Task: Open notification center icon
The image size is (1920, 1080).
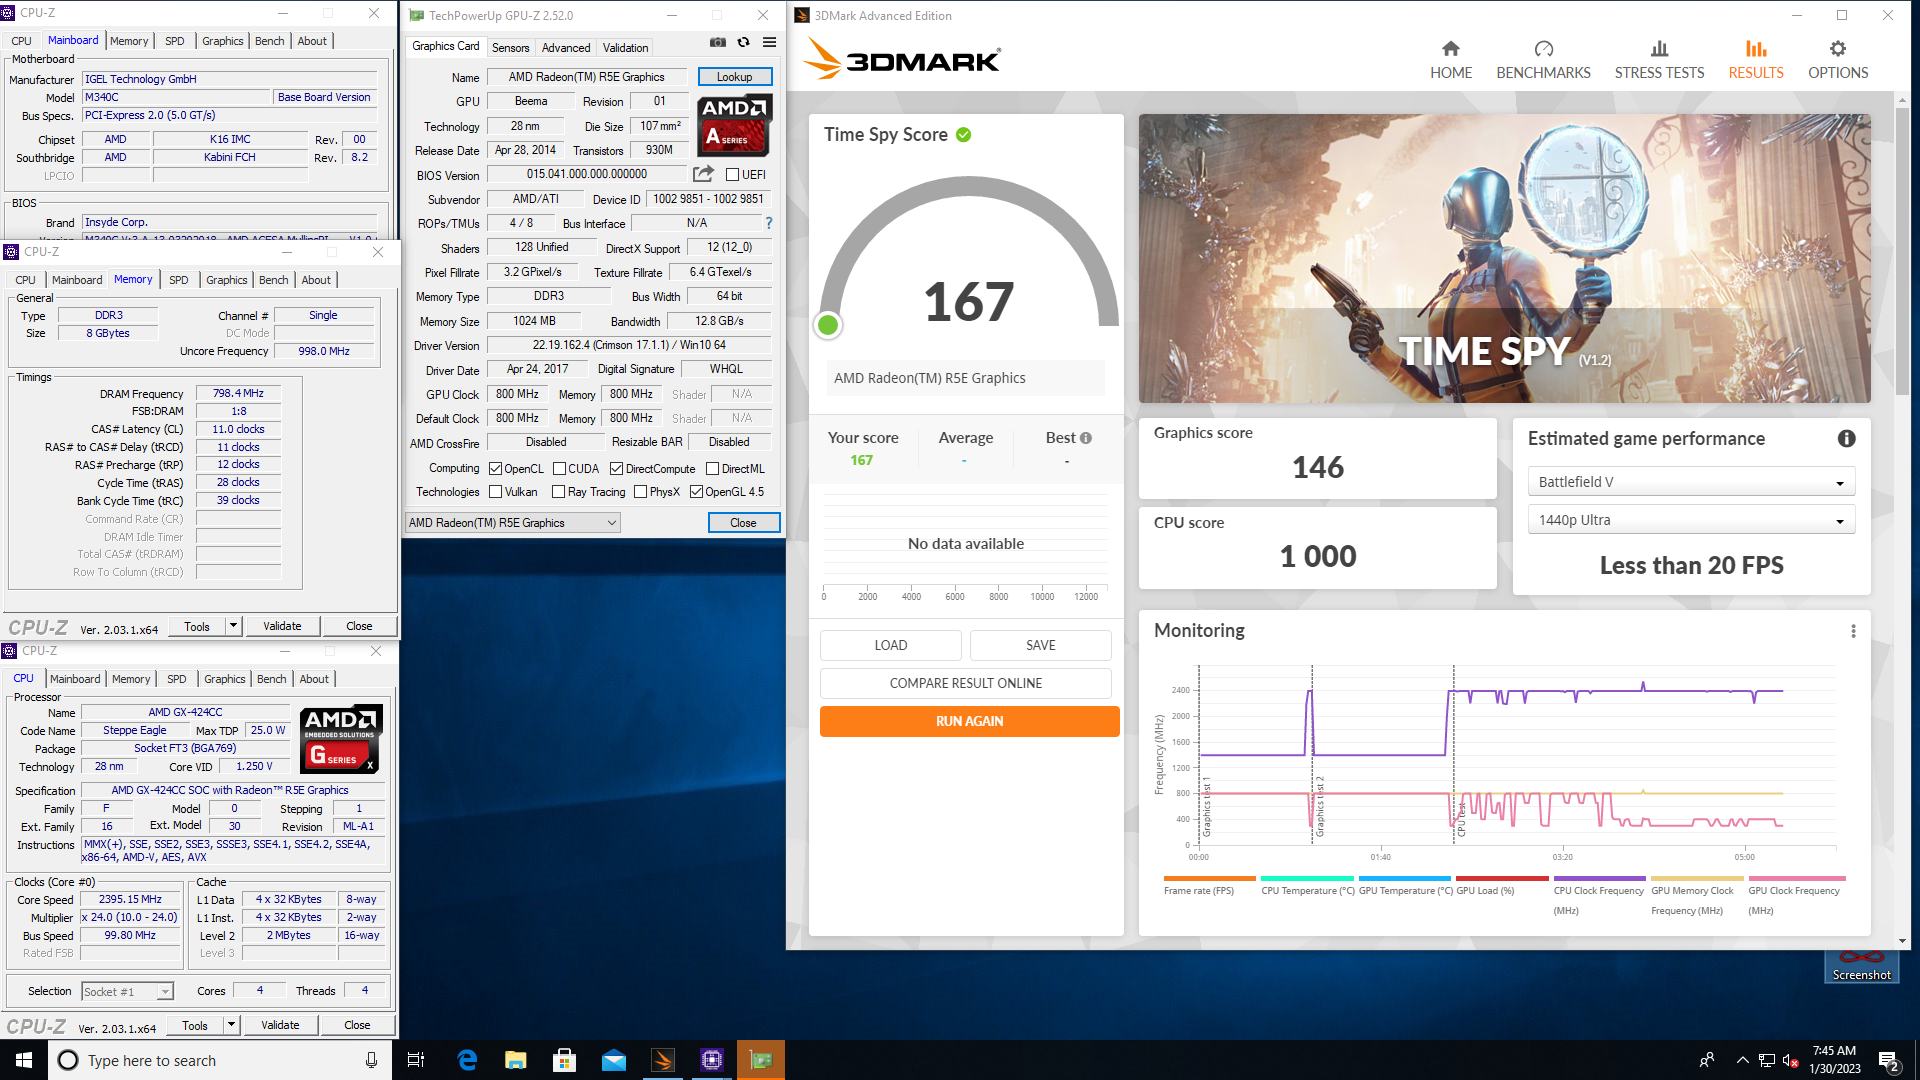Action: 1889,1060
